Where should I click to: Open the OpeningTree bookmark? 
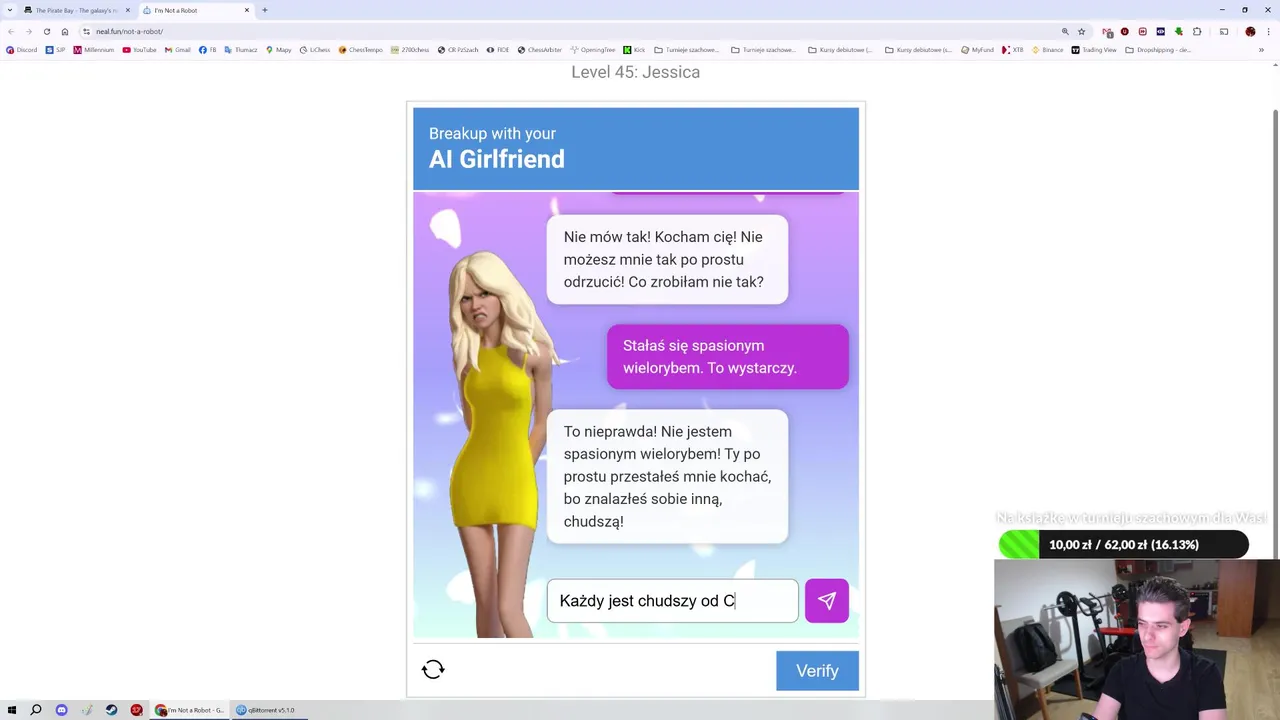592,50
